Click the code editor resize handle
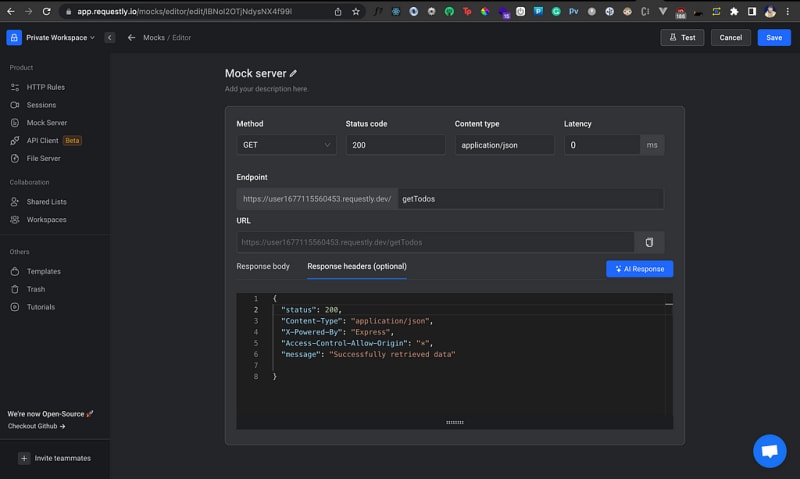800x479 pixels. [455, 422]
